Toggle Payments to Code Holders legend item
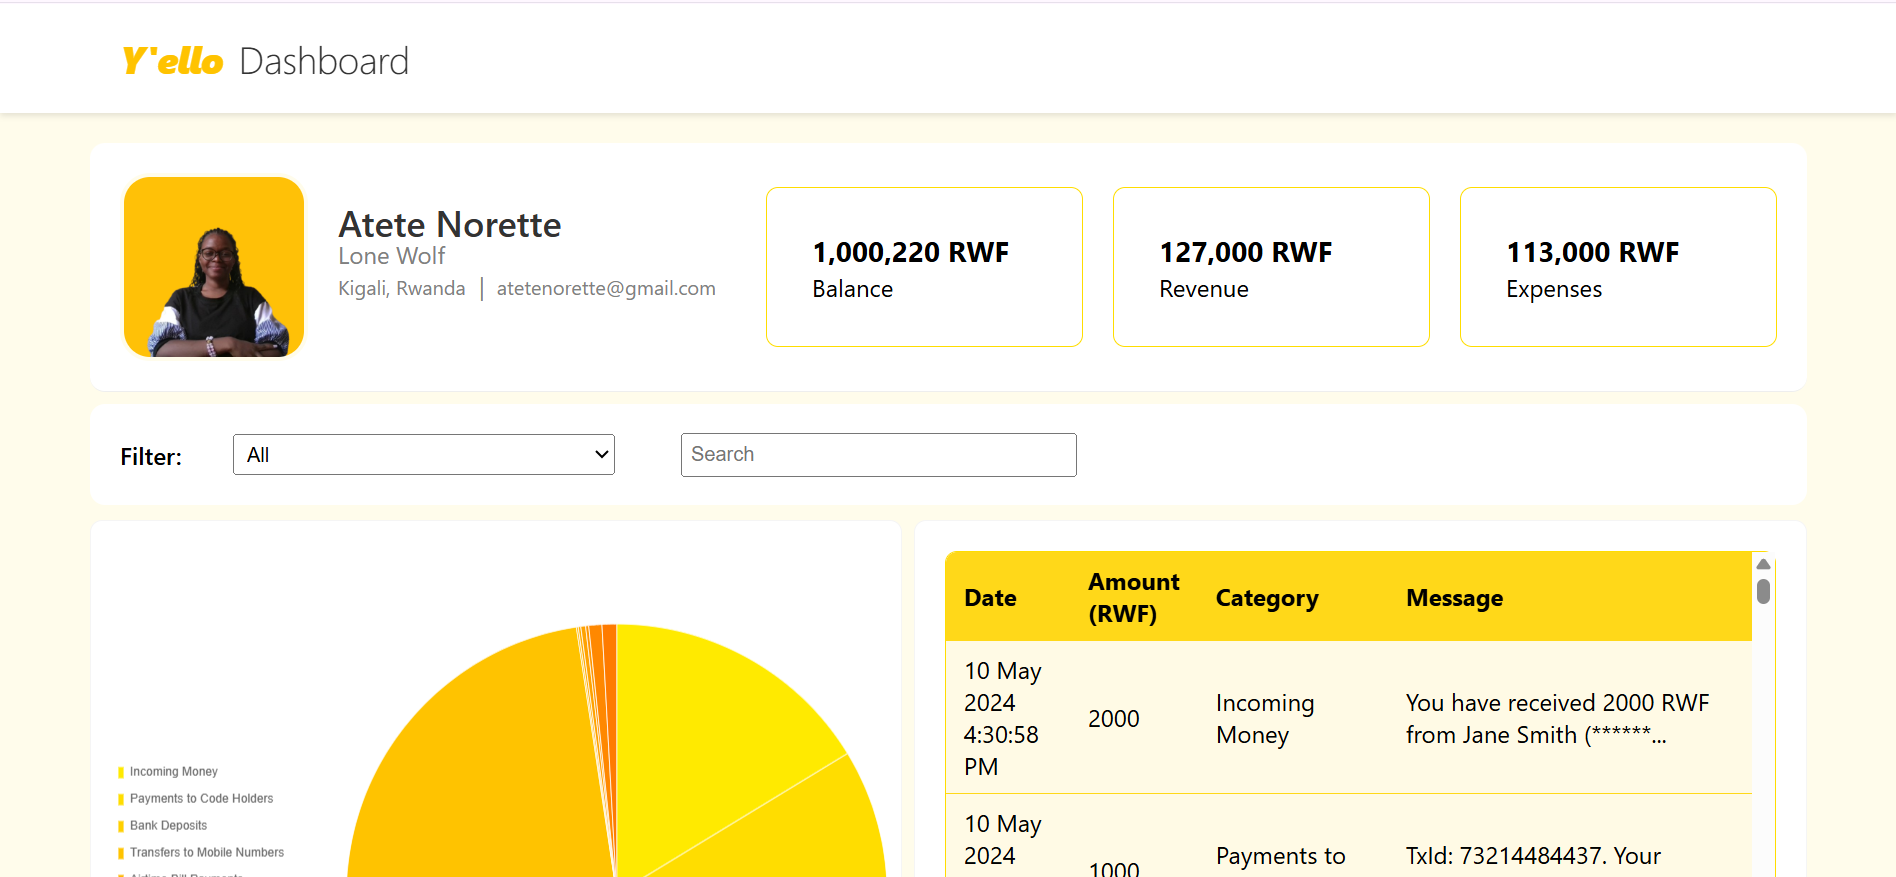Screen dimensions: 1896x877 tap(201, 799)
